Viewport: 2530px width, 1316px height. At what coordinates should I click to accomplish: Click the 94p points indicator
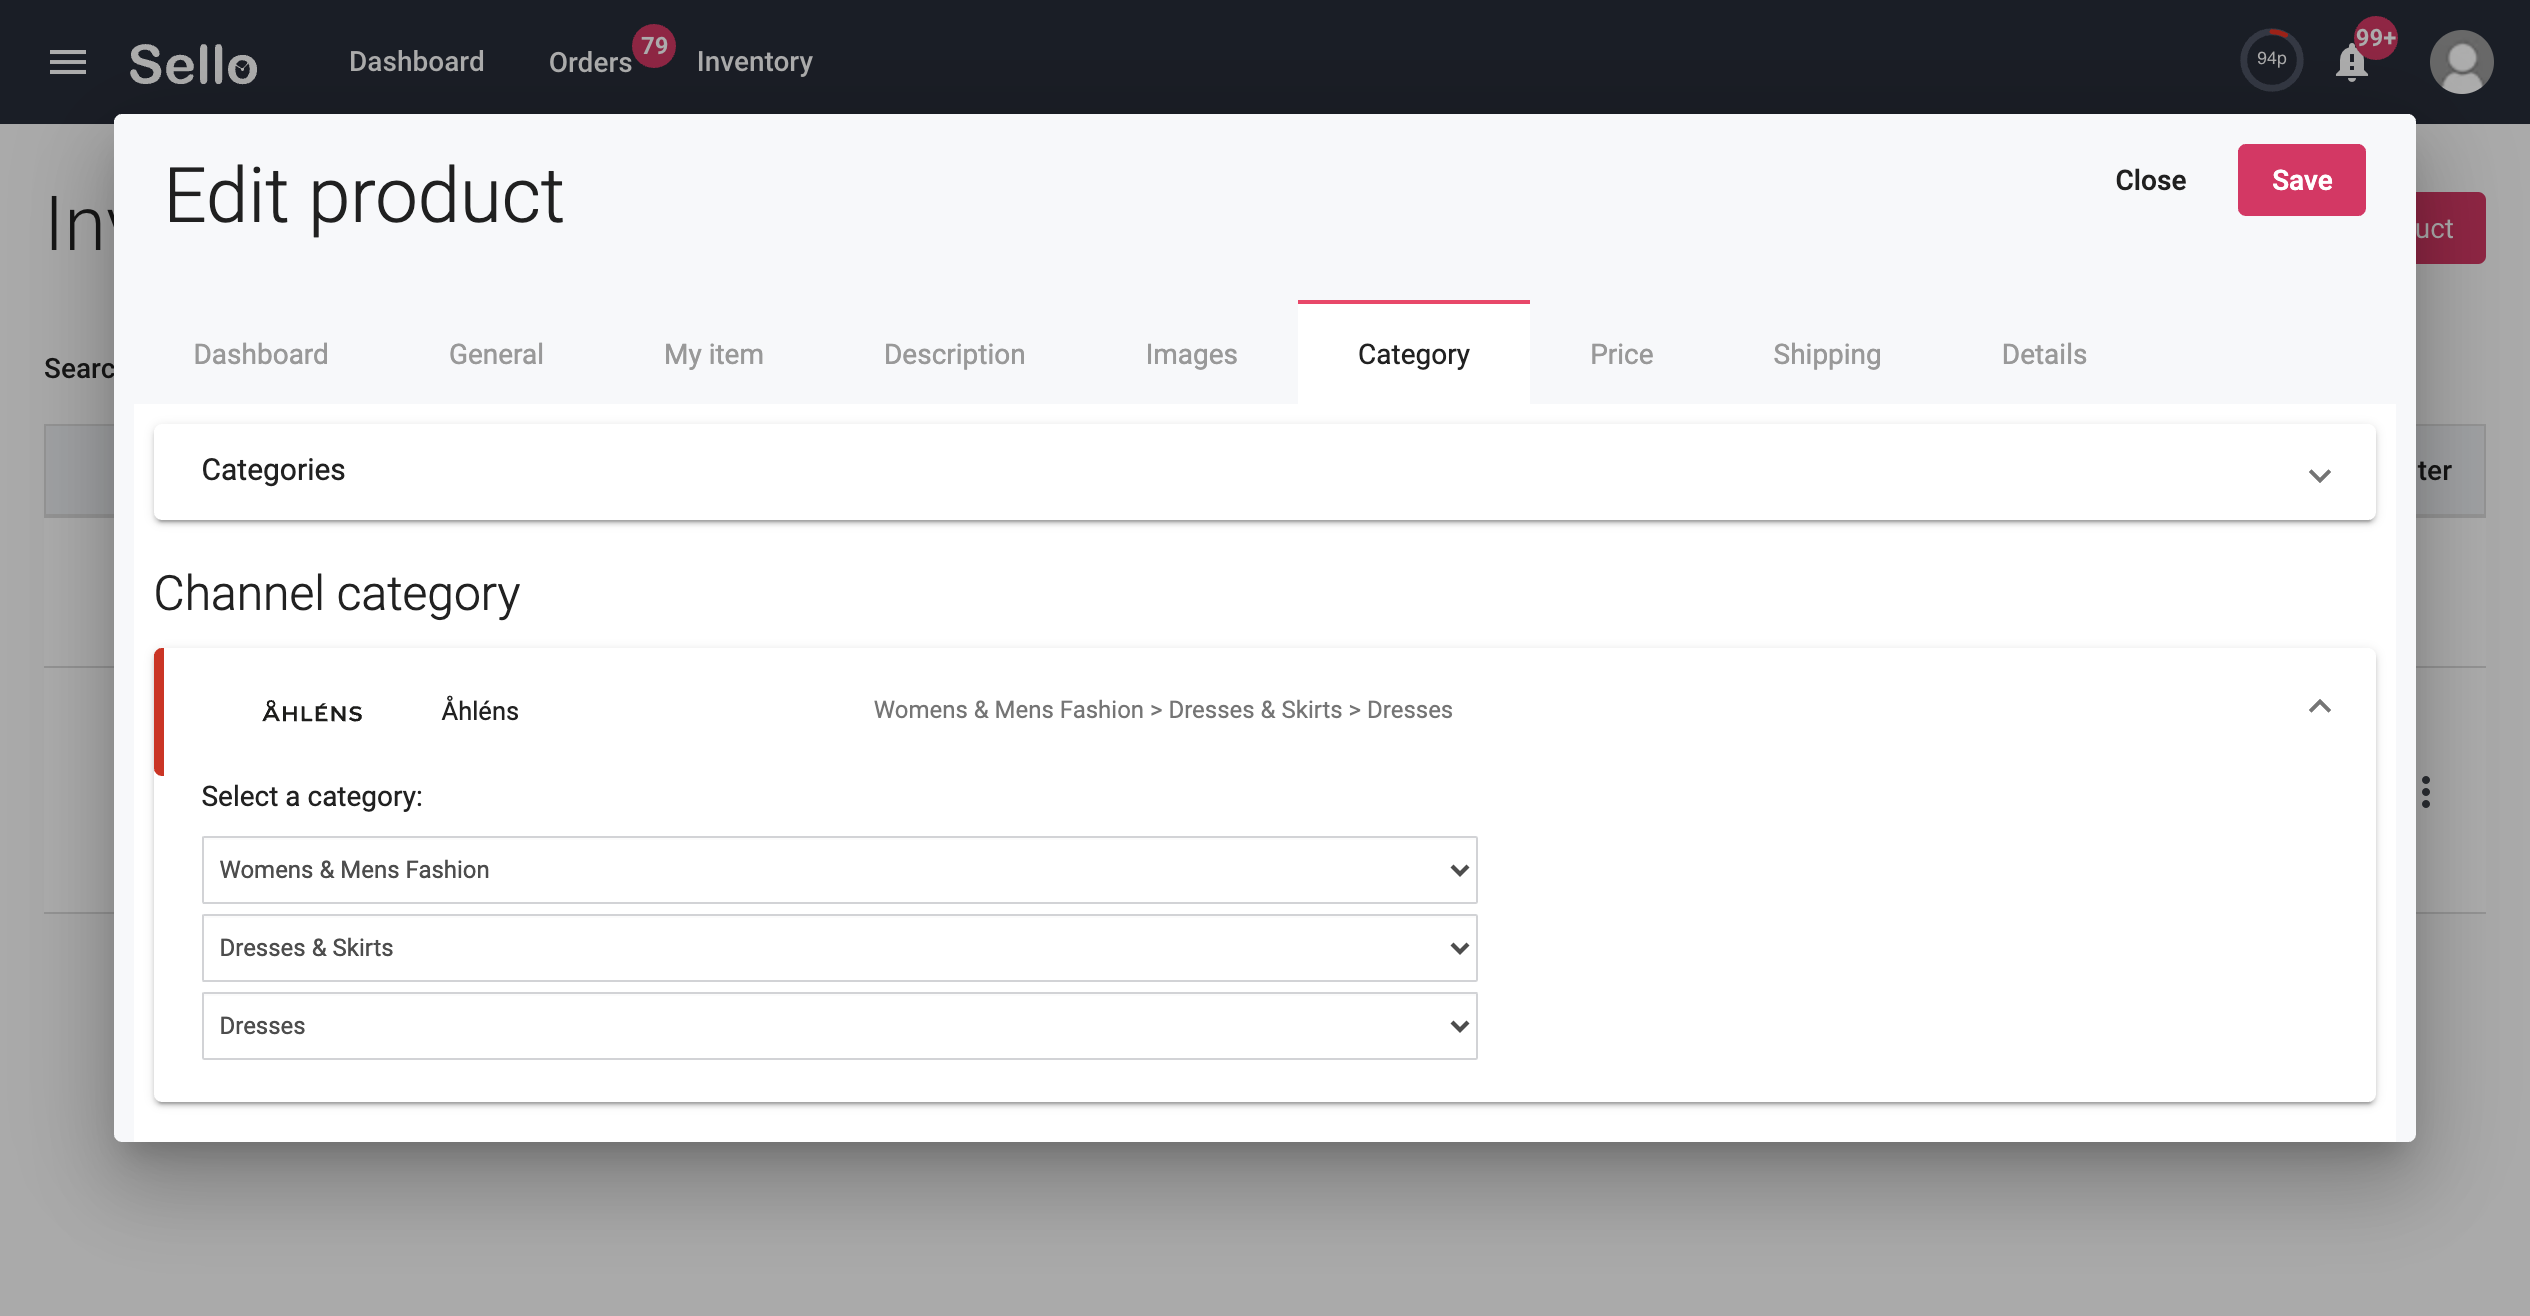[2271, 60]
